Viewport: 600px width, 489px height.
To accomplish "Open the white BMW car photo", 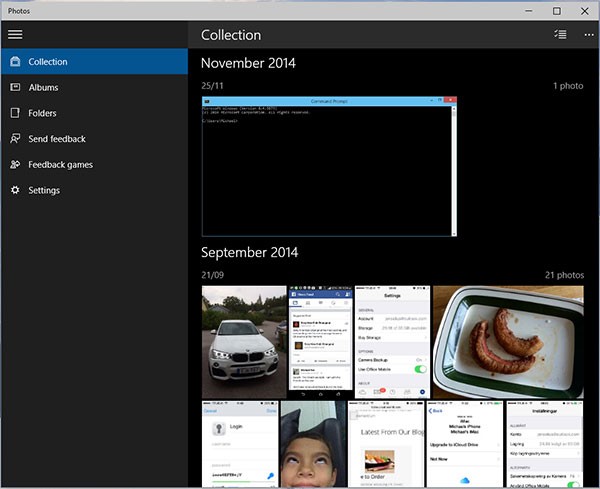I will tap(244, 342).
